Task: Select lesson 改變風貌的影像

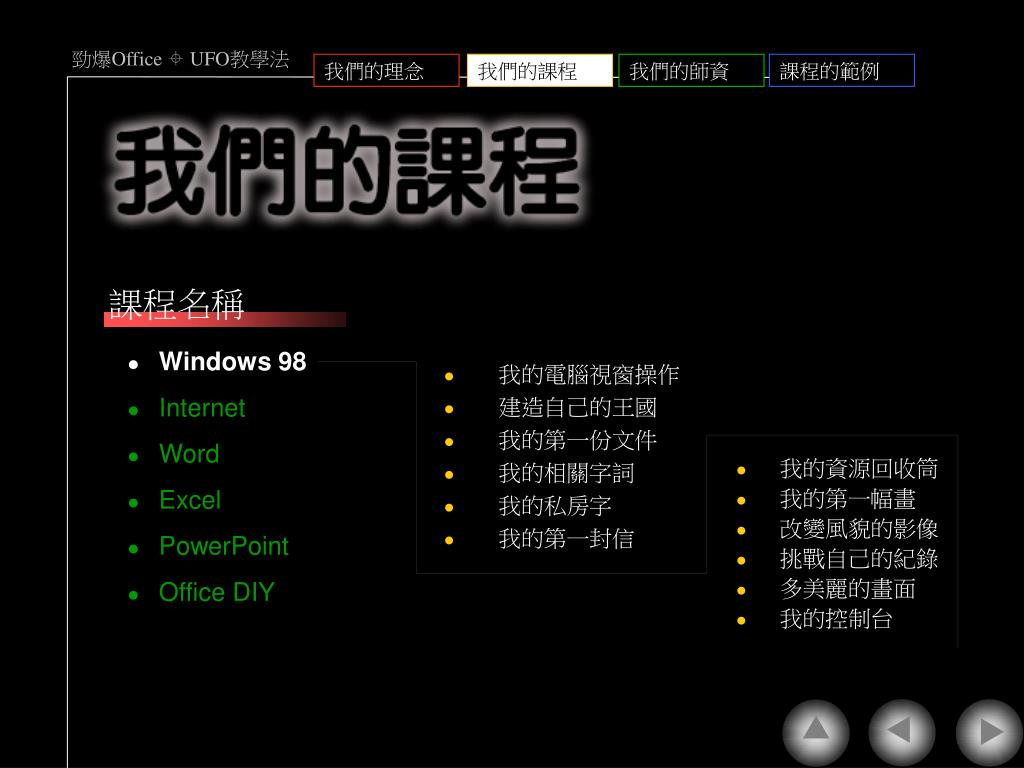Action: click(x=859, y=529)
